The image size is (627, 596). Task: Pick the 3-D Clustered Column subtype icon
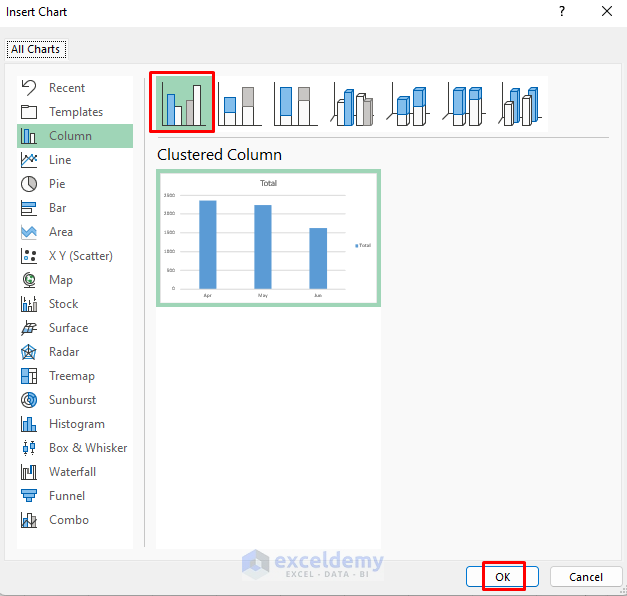tap(351, 103)
